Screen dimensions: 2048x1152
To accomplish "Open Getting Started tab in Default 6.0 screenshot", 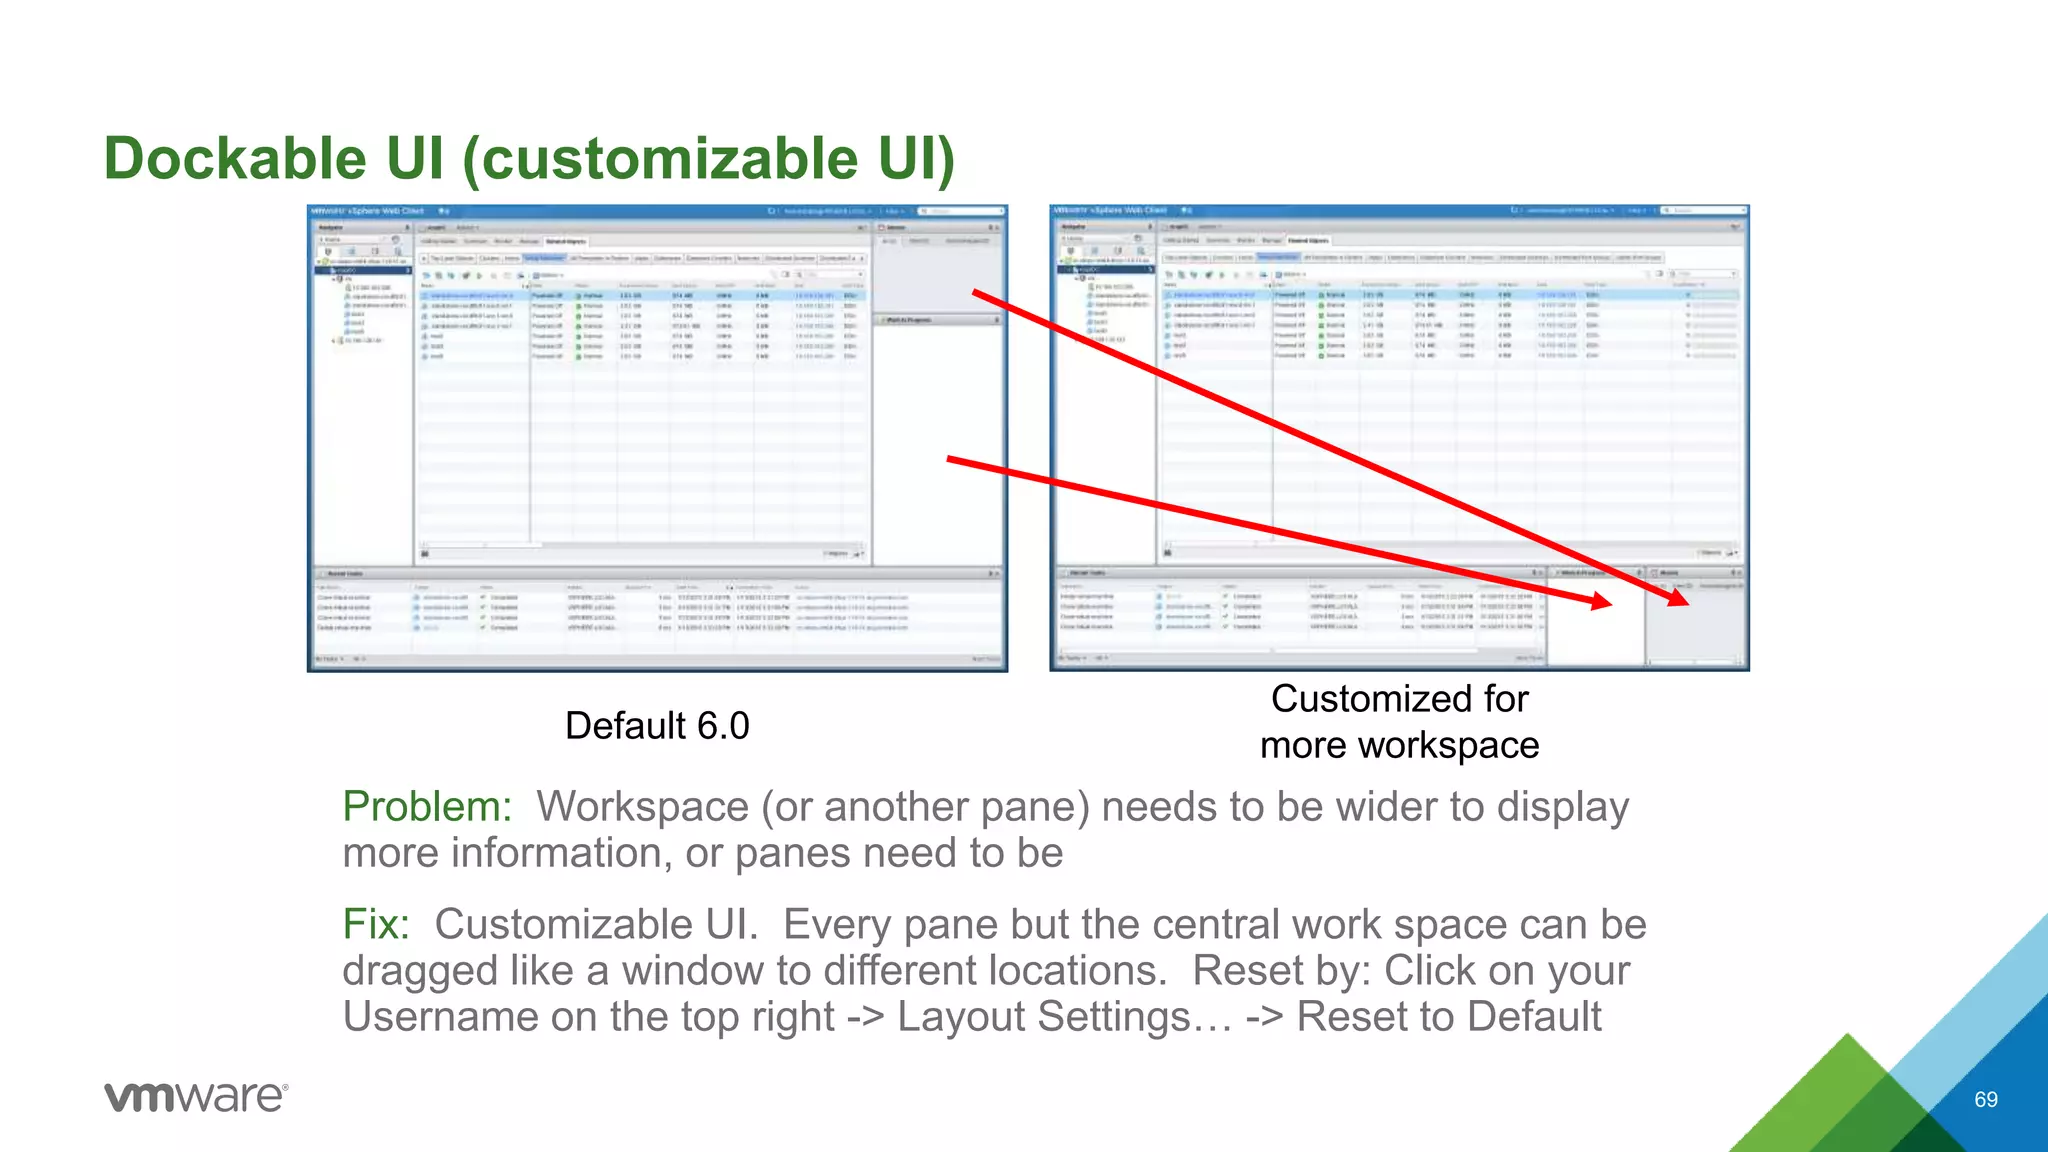I will point(438,241).
